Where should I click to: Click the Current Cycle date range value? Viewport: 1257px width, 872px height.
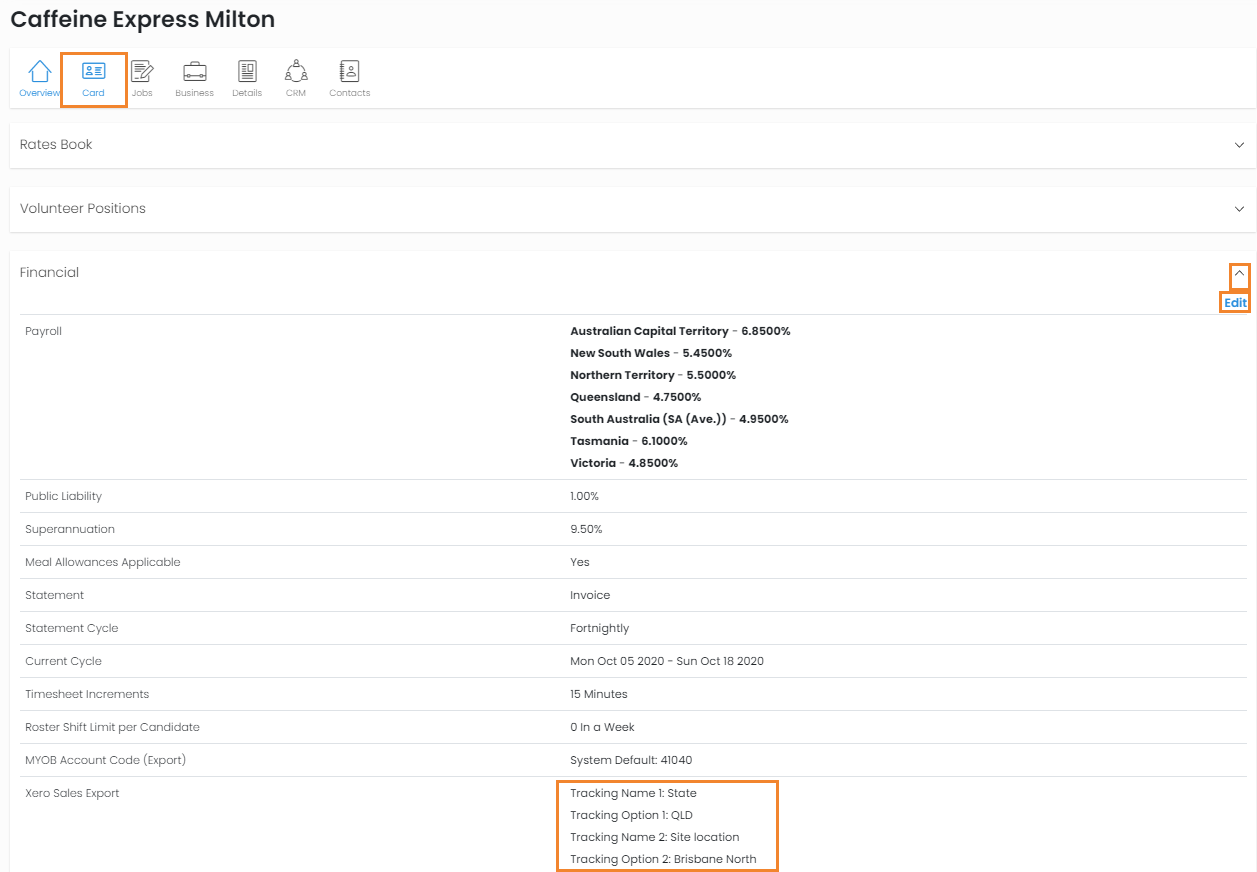666,661
